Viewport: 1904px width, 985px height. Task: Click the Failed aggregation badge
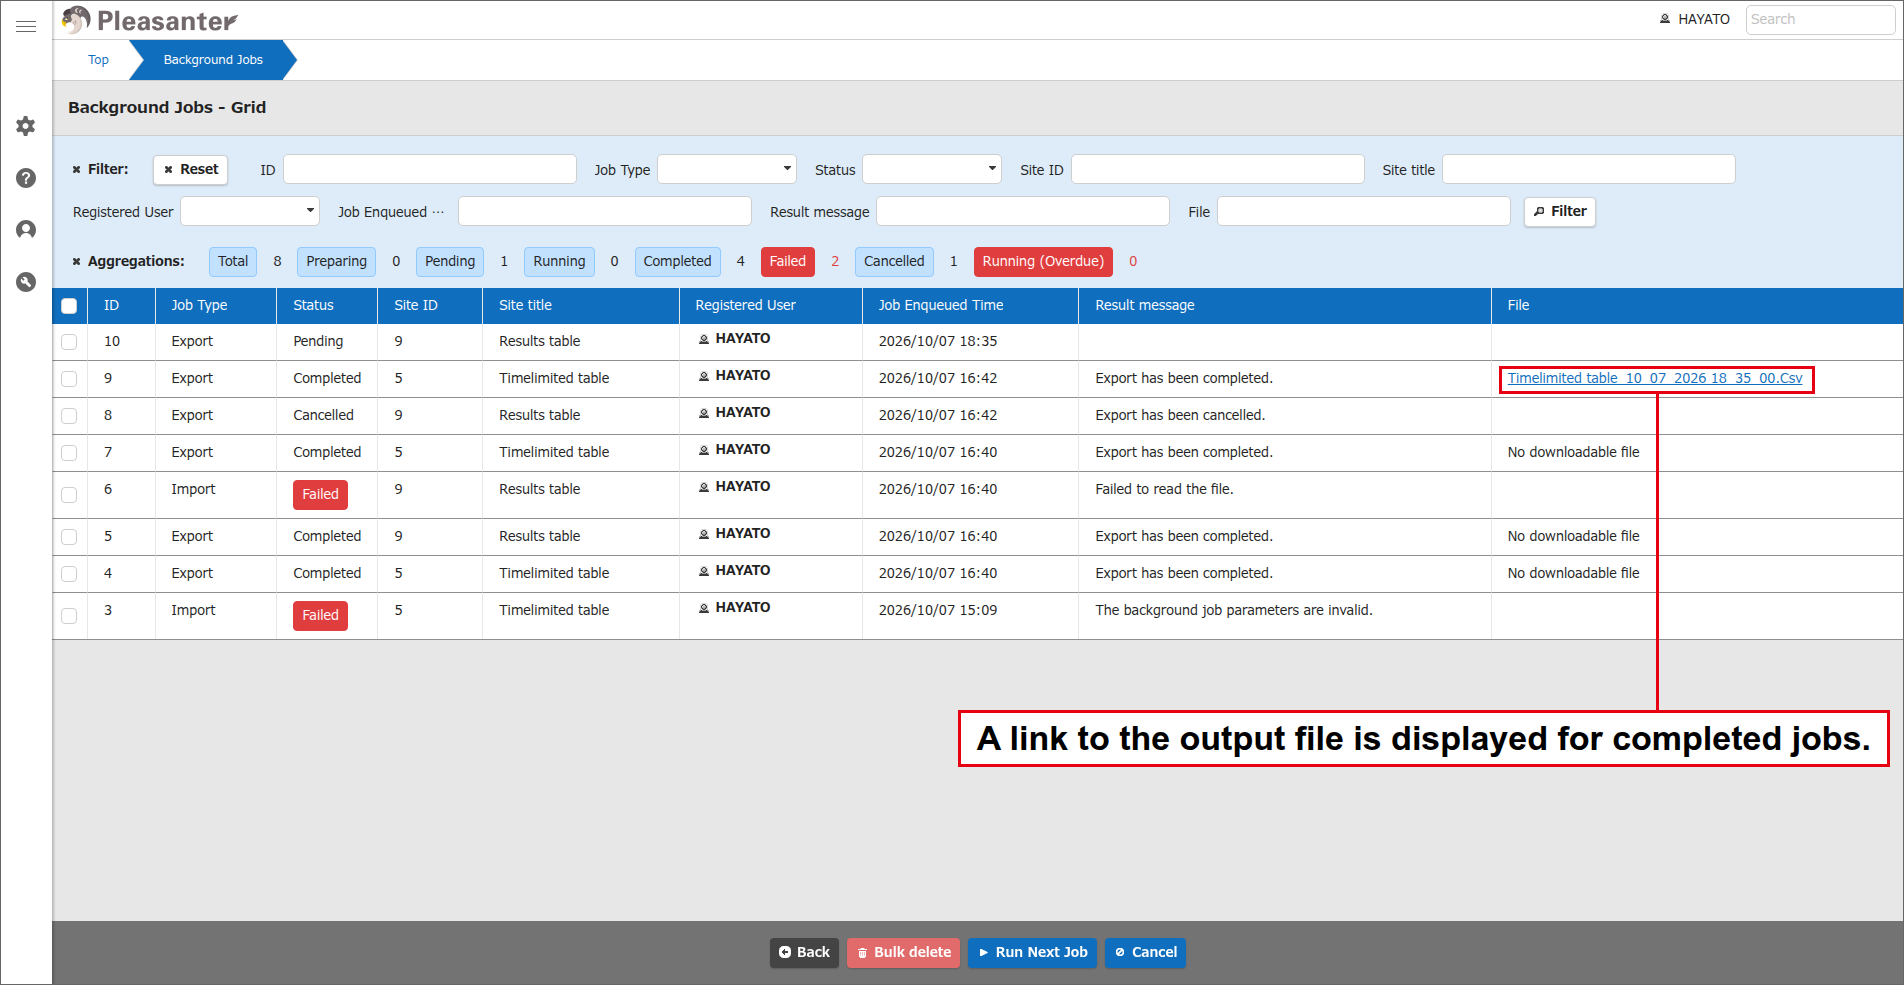pos(788,262)
